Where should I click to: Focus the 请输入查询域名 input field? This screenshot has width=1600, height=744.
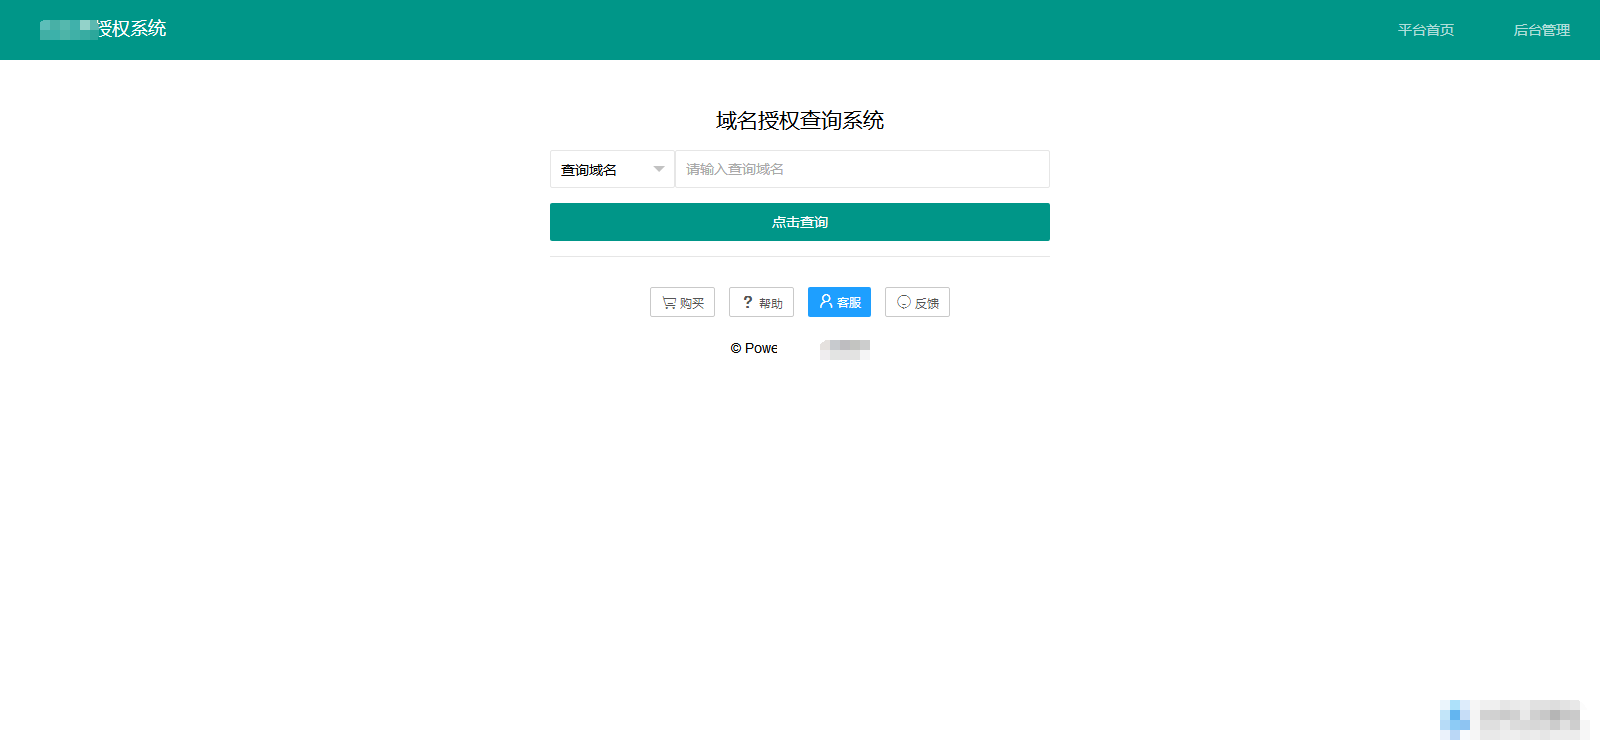tap(862, 169)
